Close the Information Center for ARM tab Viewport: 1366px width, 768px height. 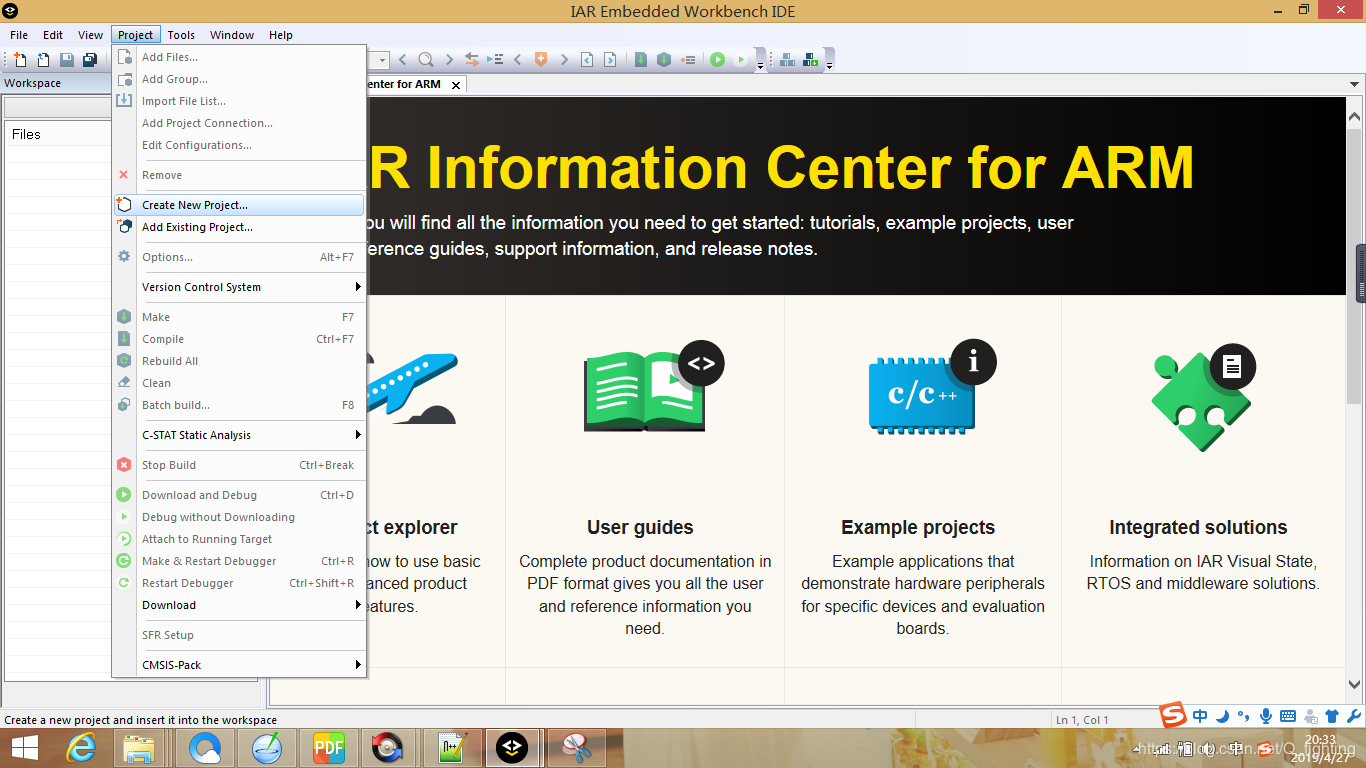[456, 85]
